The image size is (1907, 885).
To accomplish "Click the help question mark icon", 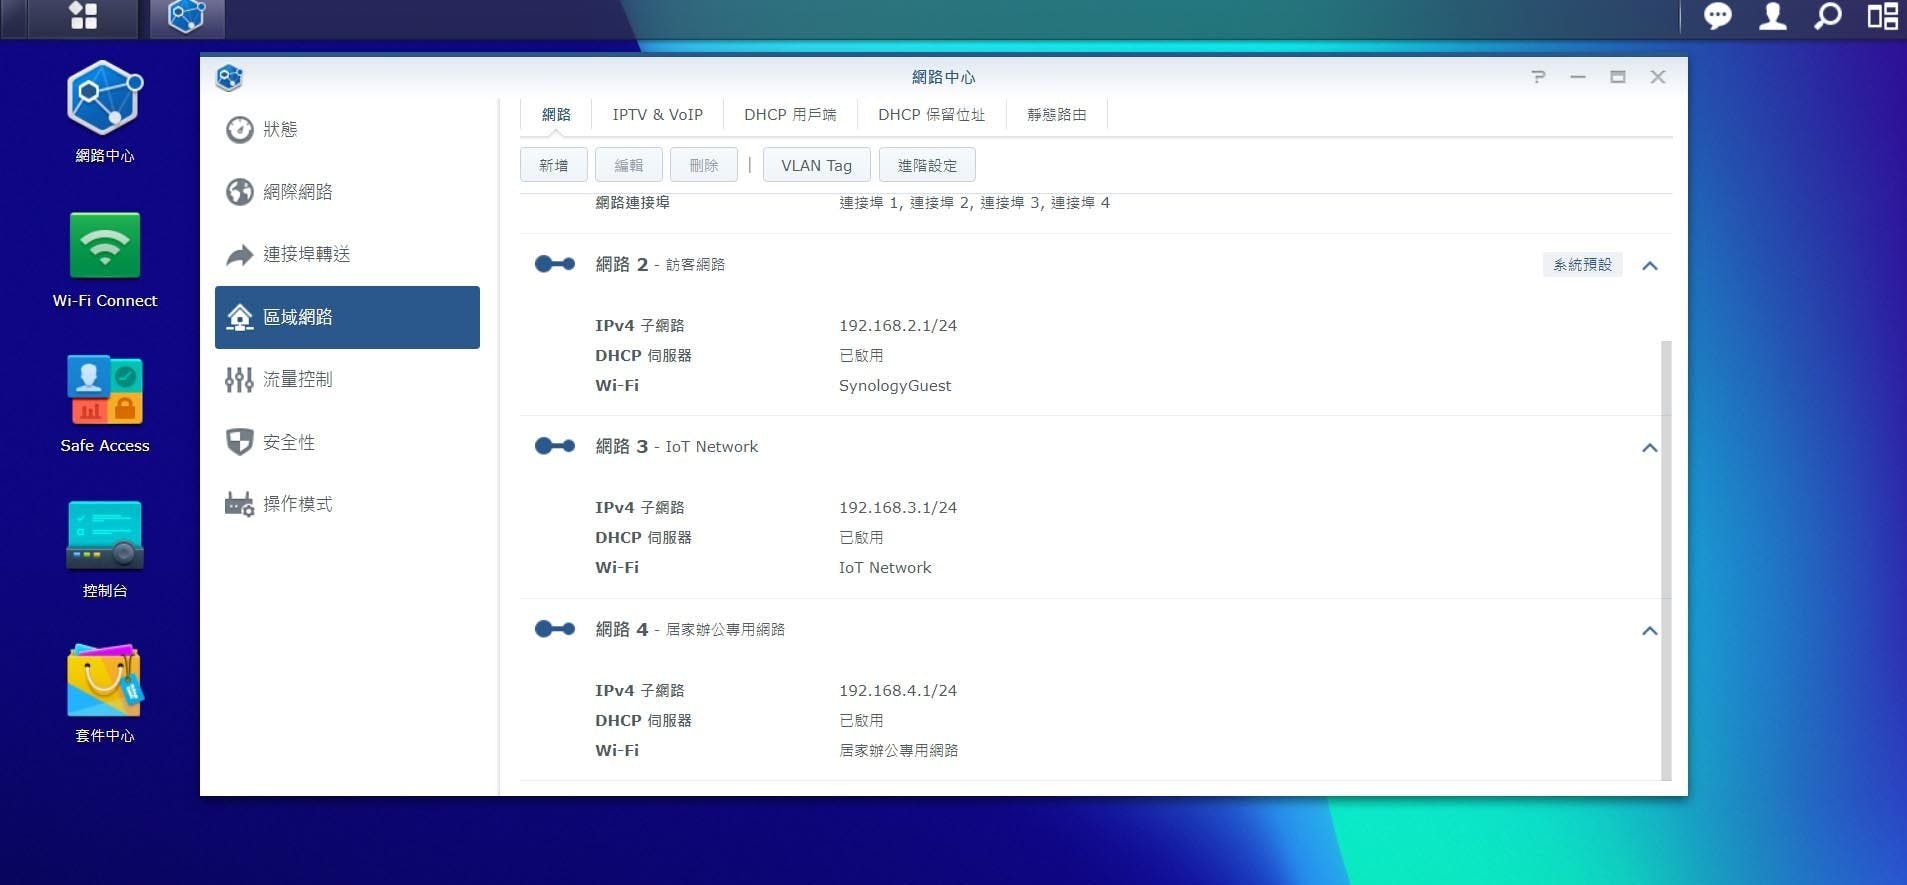I will coord(1538,77).
